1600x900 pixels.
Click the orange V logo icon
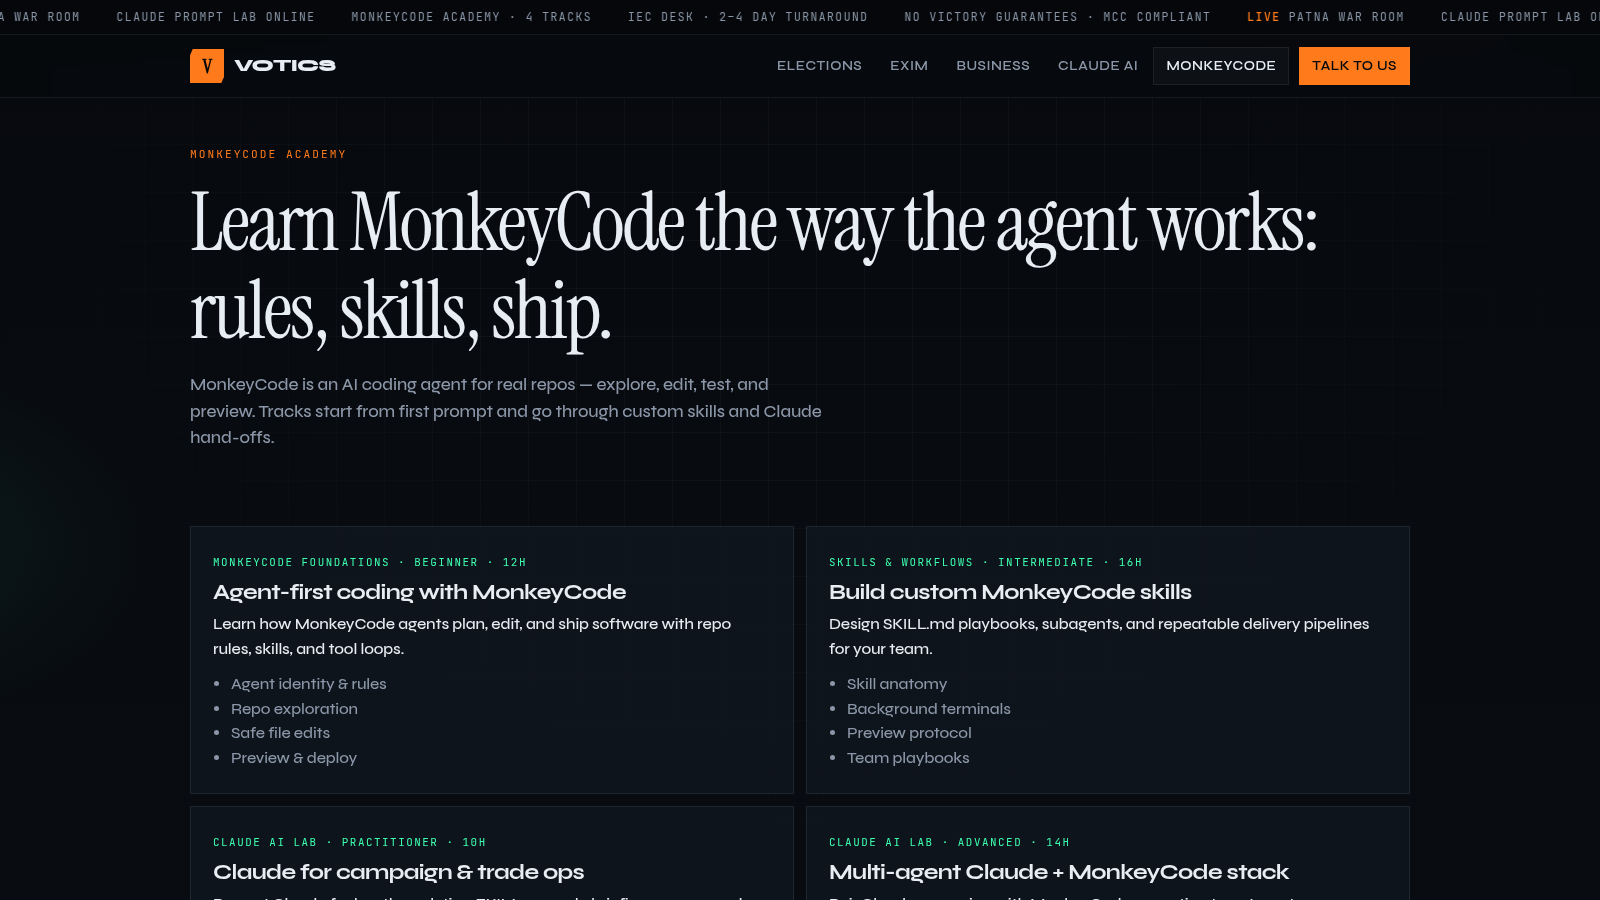click(207, 66)
